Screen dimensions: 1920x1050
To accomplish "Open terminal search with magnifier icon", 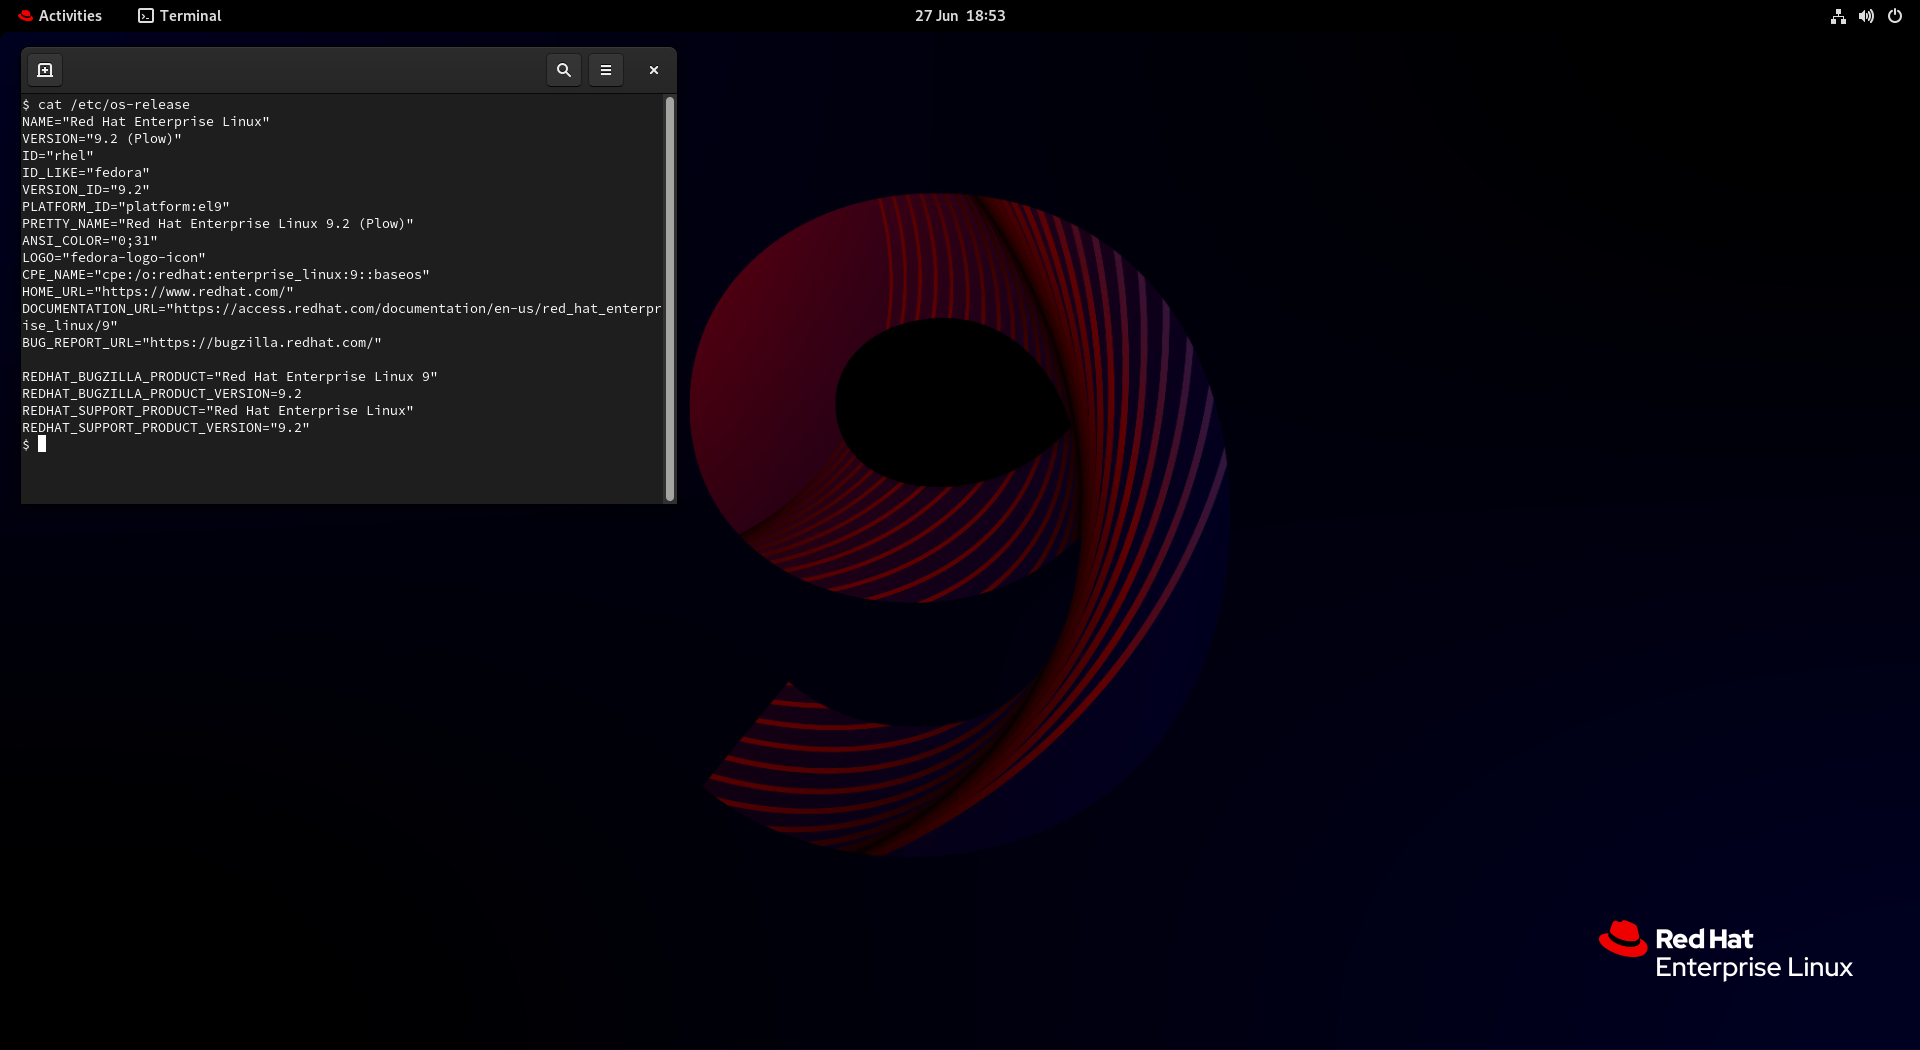I will (x=564, y=70).
